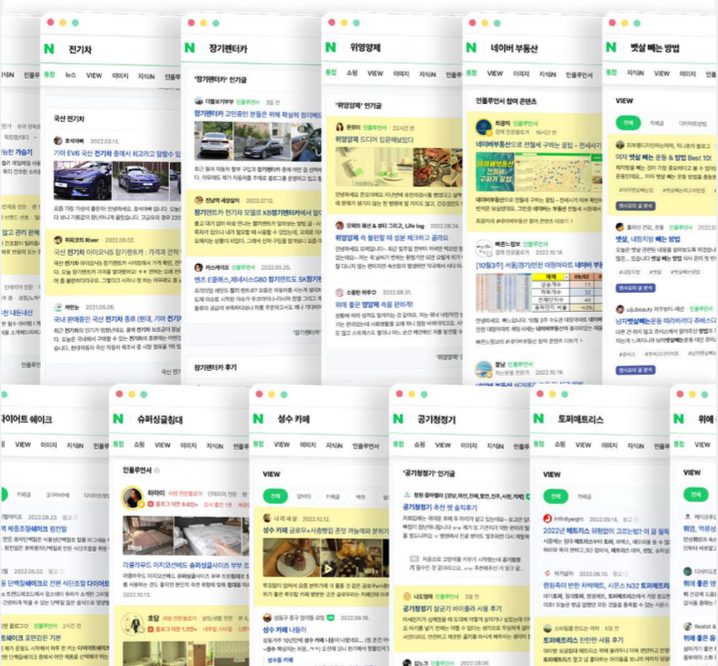This screenshot has width=718, height=666.
Task: Select the green 전체 filter chip under 뱃살 VIEW
Action: click(x=628, y=123)
